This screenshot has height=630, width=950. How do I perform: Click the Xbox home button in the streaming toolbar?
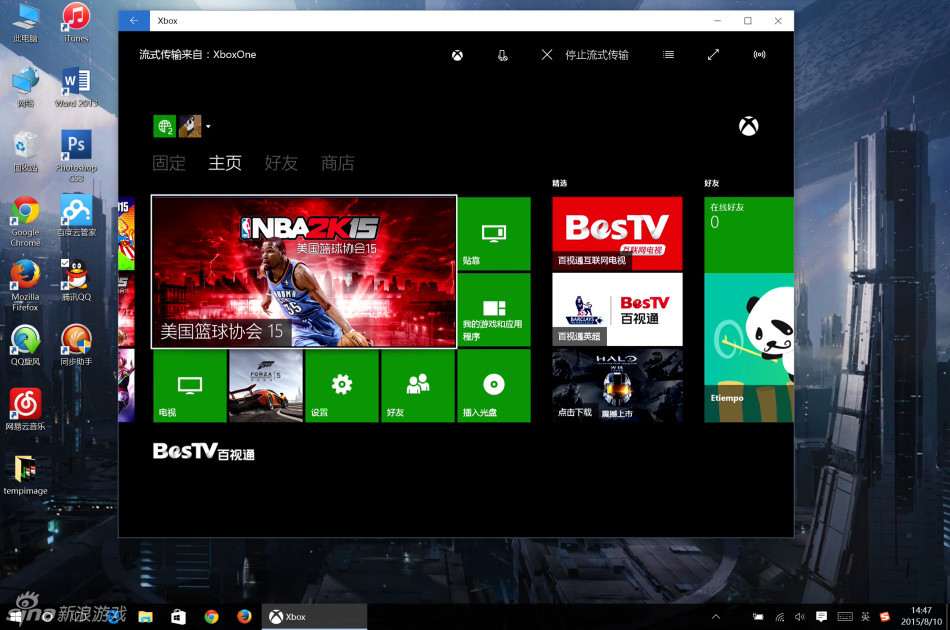coord(457,55)
